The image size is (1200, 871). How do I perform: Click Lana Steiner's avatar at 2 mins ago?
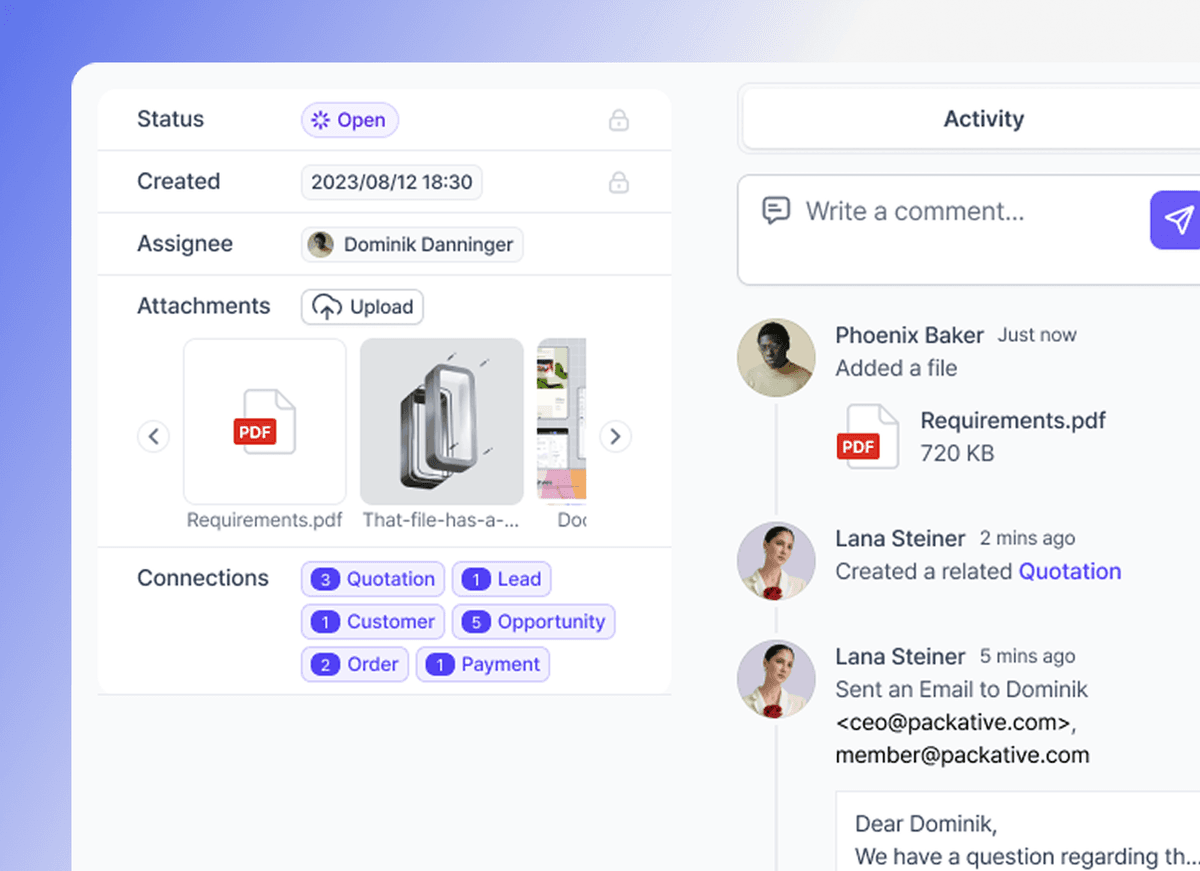tap(776, 560)
